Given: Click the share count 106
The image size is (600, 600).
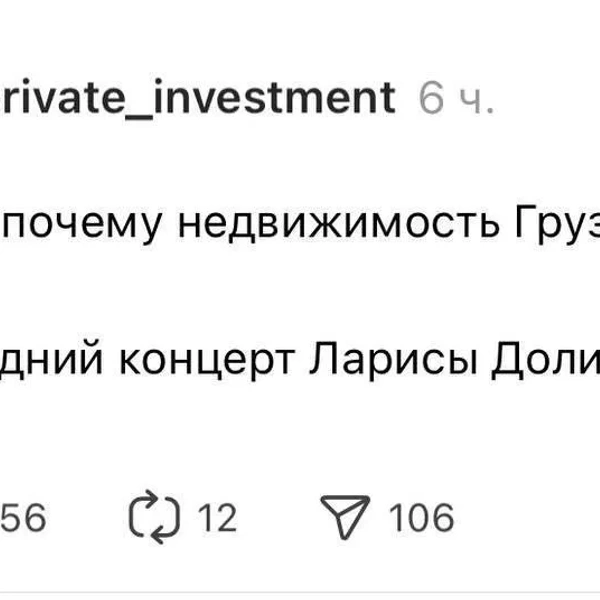Looking at the screenshot, I should point(420,518).
